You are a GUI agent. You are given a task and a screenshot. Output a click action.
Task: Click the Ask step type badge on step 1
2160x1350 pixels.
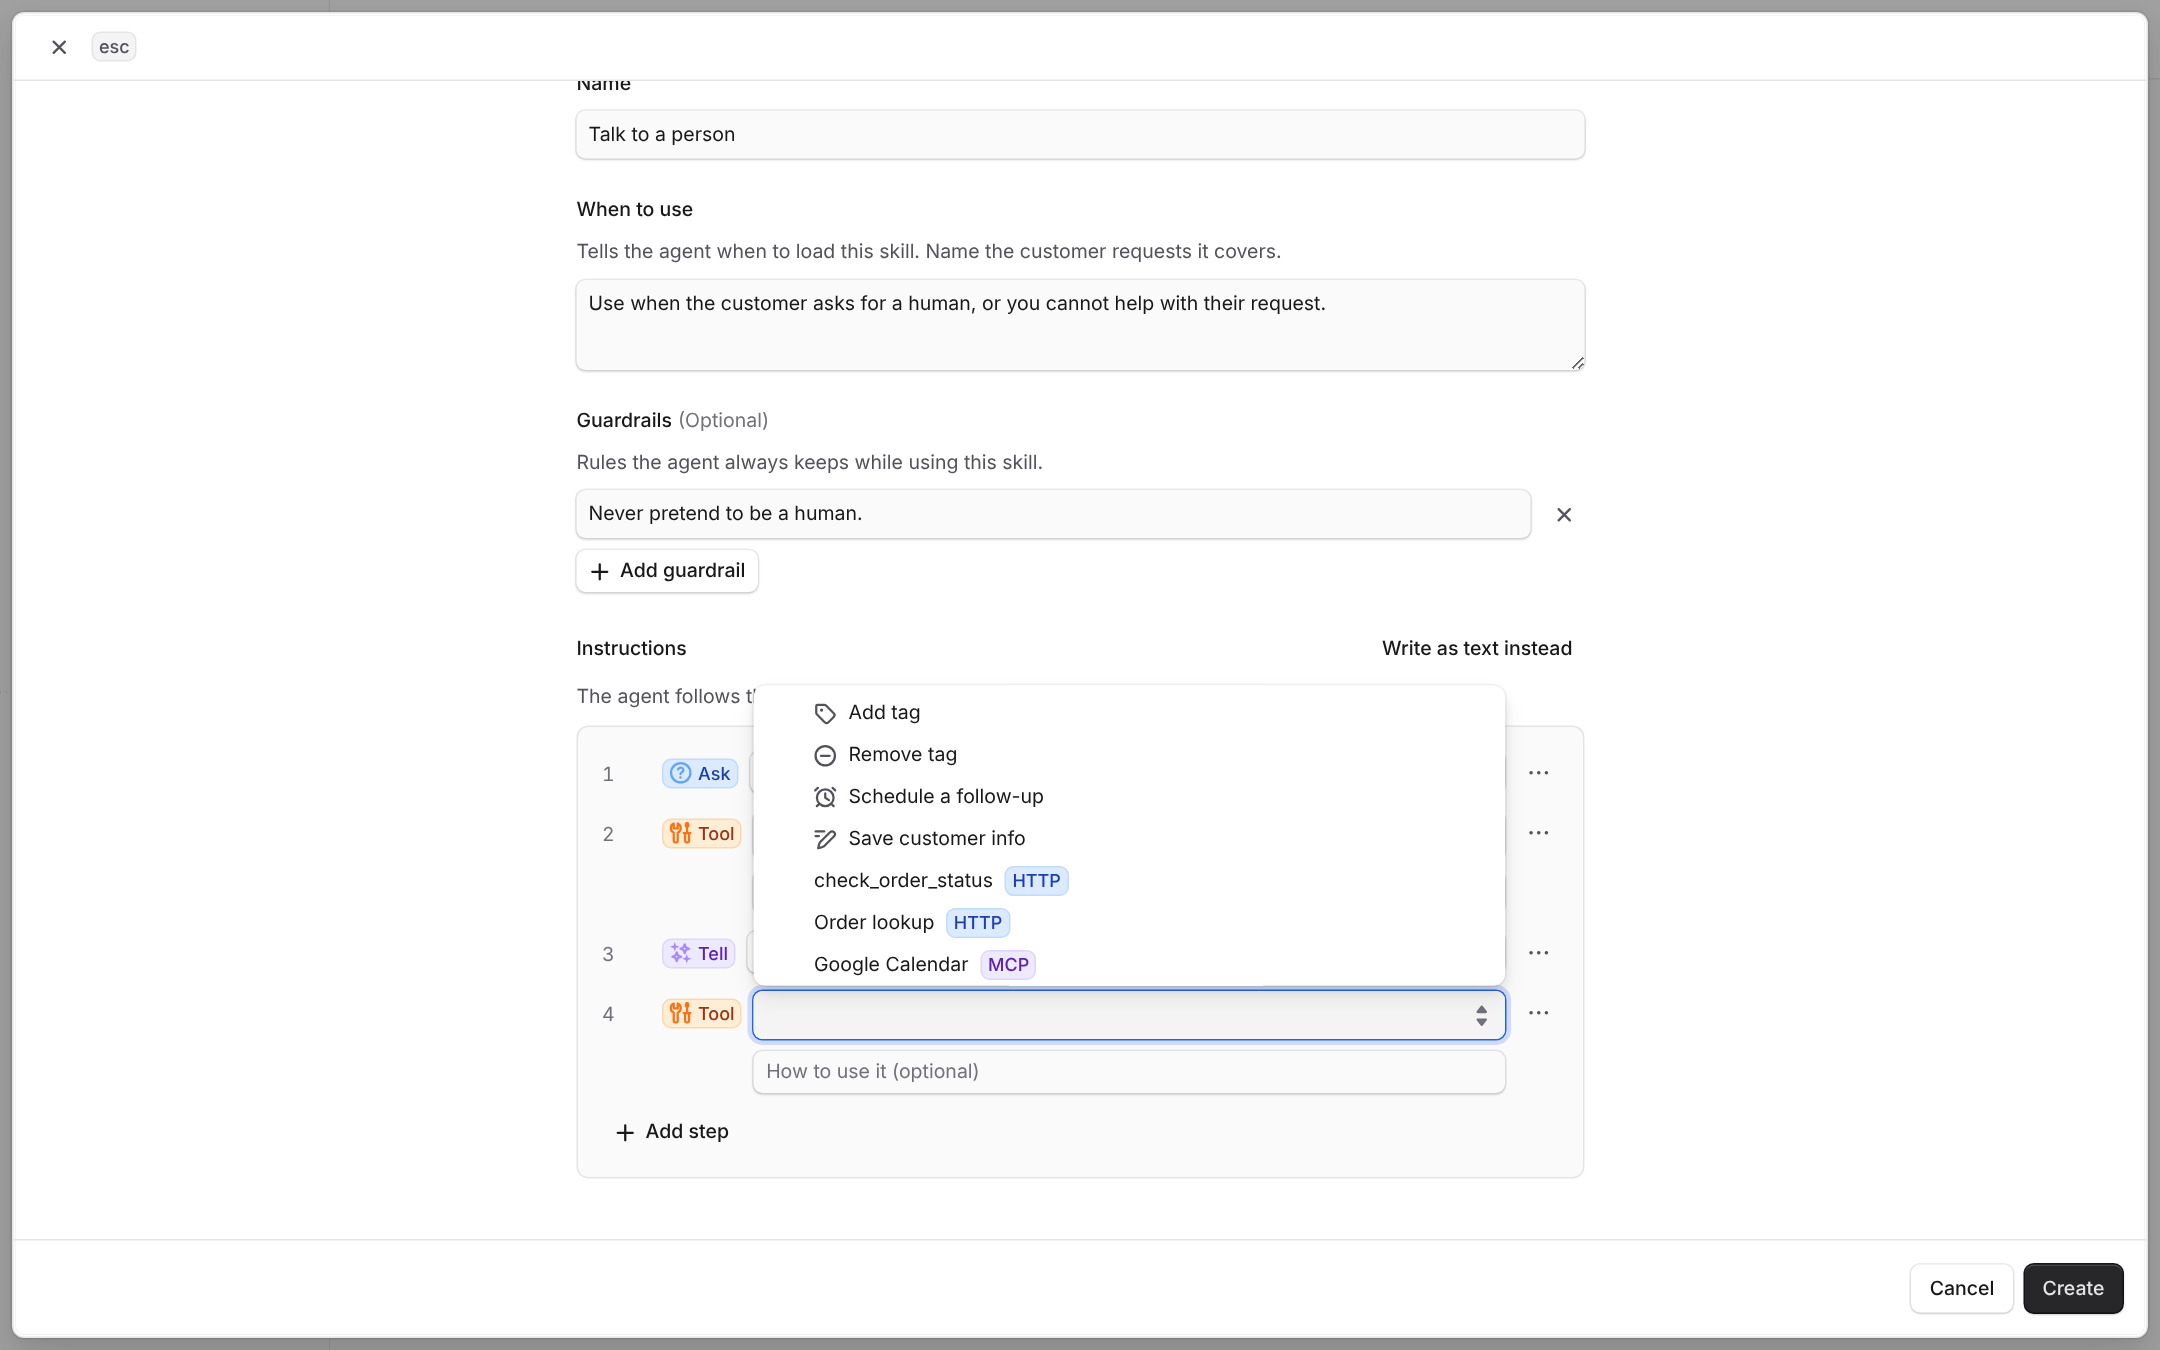pos(700,774)
